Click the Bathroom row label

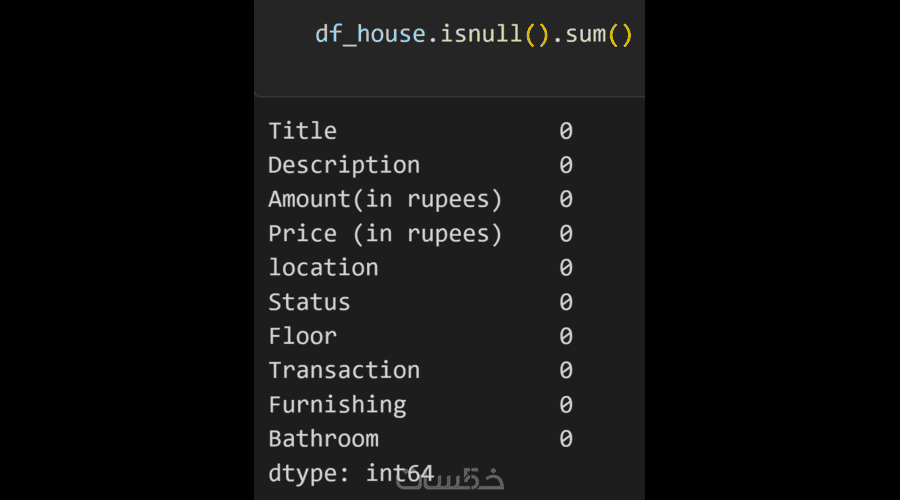coord(323,439)
